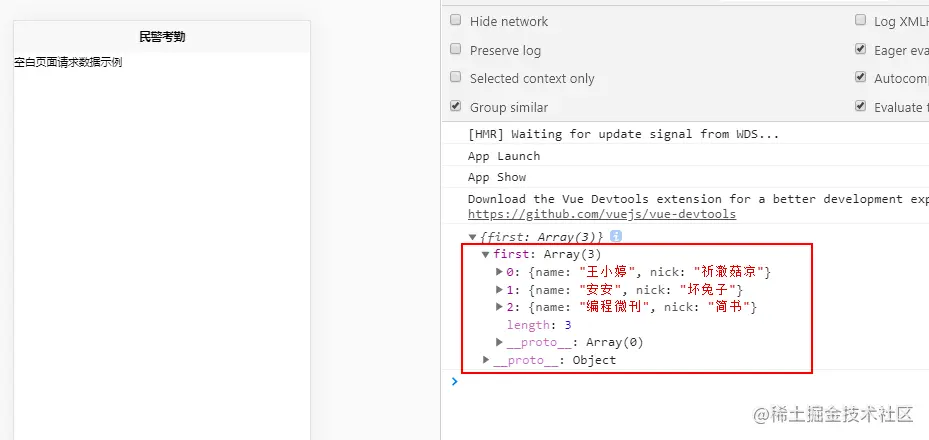Uncheck the Evaluate checkbox
Screen dimensions: 929x440
[860, 106]
